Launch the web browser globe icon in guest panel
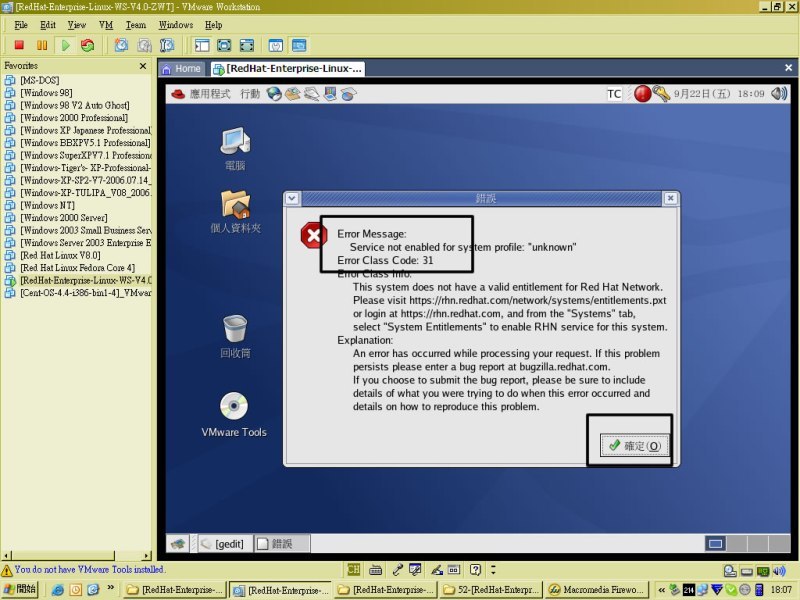 pyautogui.click(x=274, y=94)
